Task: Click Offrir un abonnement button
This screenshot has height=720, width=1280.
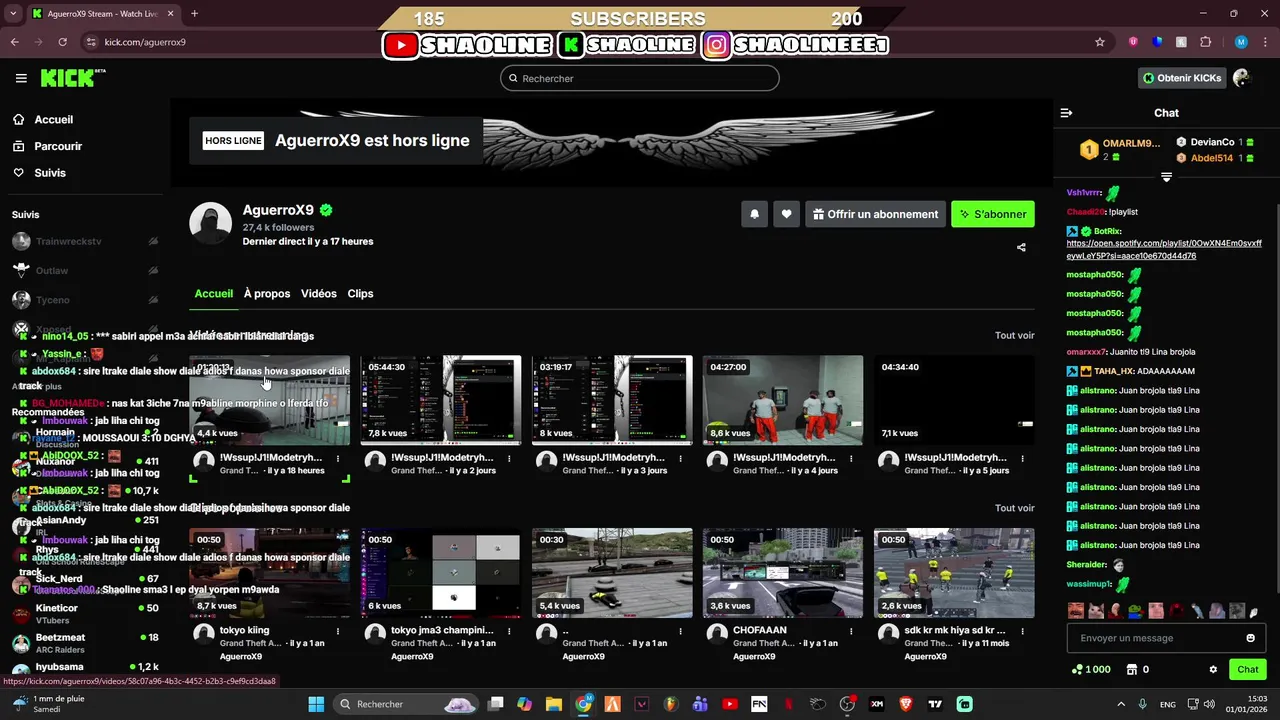Action: tap(875, 214)
